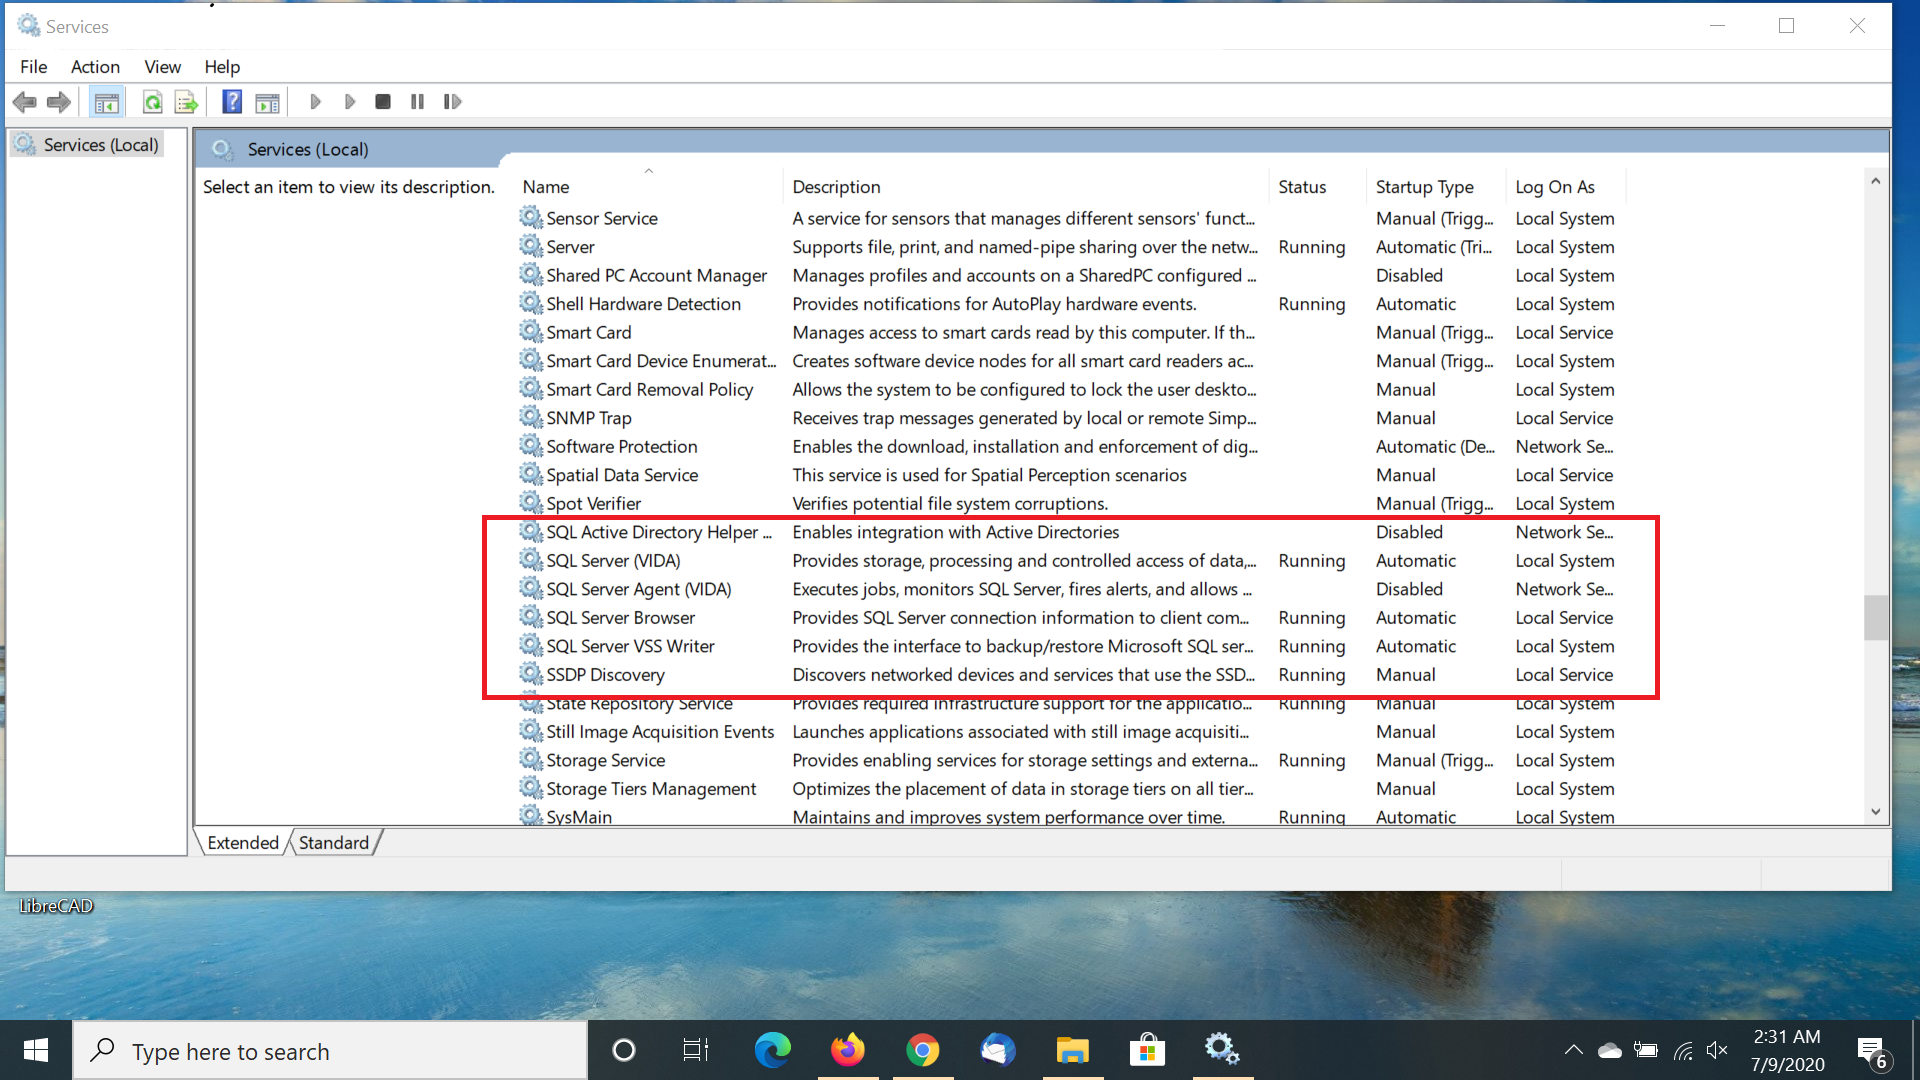The height and width of the screenshot is (1080, 1920).
Task: Sort by the Name column header
Action: tap(546, 187)
